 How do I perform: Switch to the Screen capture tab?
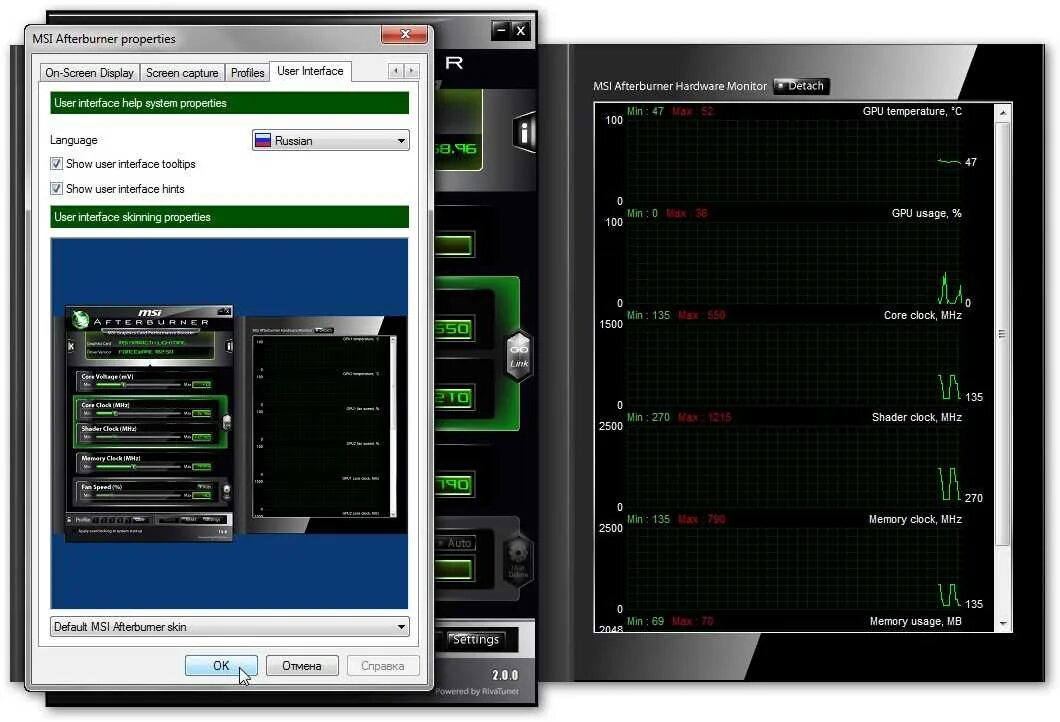point(182,72)
